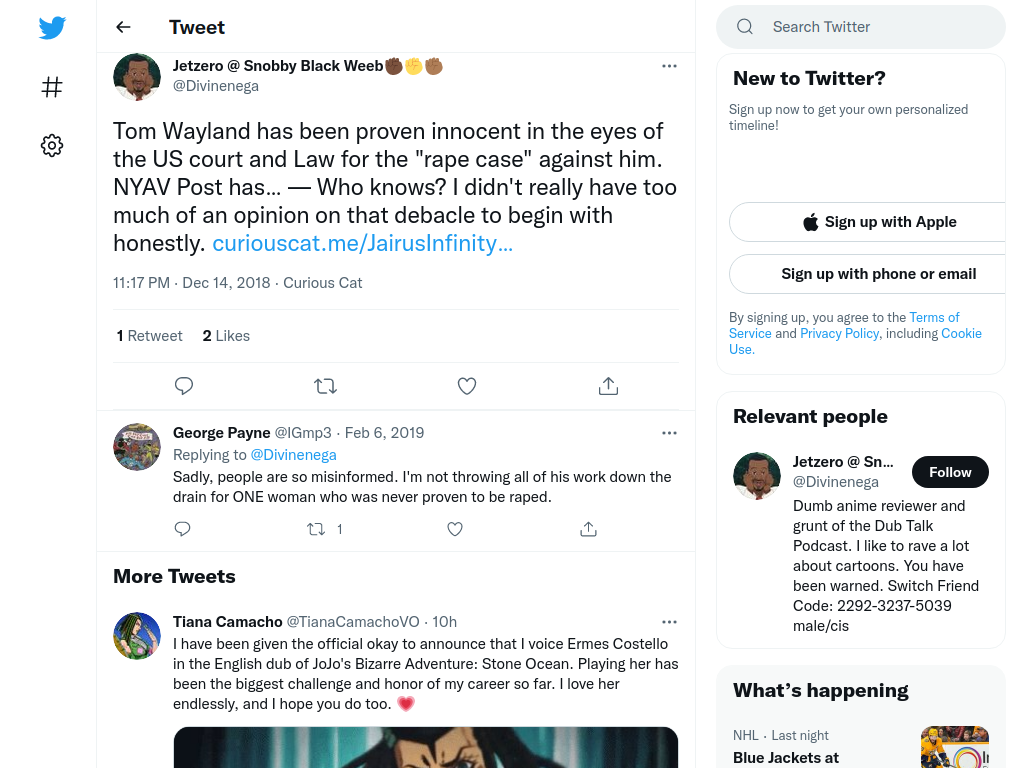Retweet the main Tom Wayland tweet

325,386
